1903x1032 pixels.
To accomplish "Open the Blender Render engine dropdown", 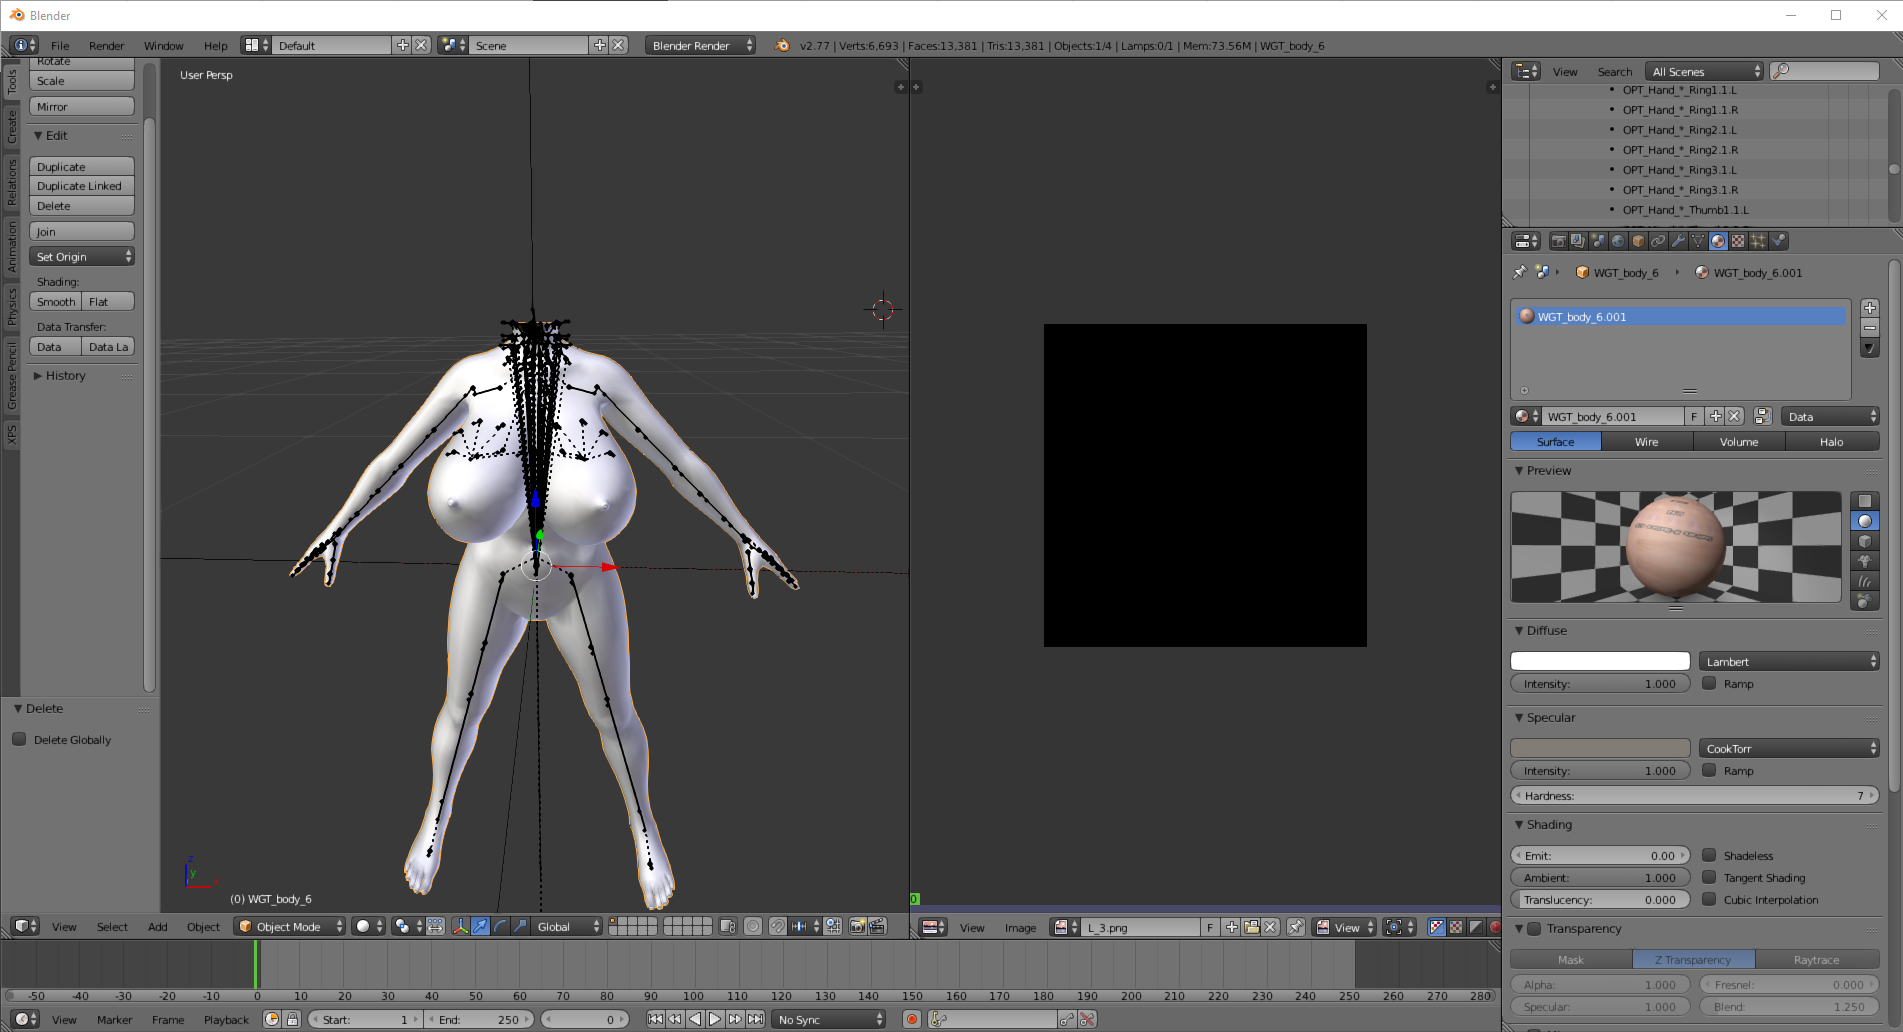I will point(700,46).
